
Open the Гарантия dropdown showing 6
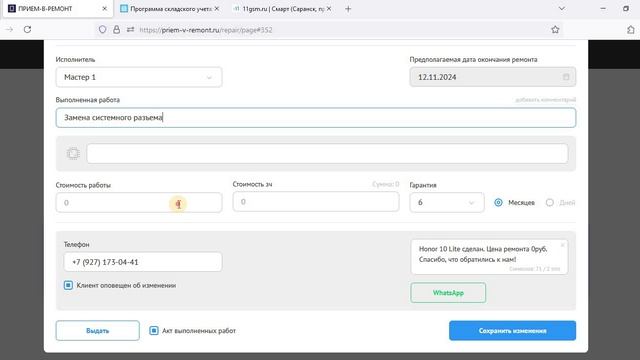click(x=447, y=202)
